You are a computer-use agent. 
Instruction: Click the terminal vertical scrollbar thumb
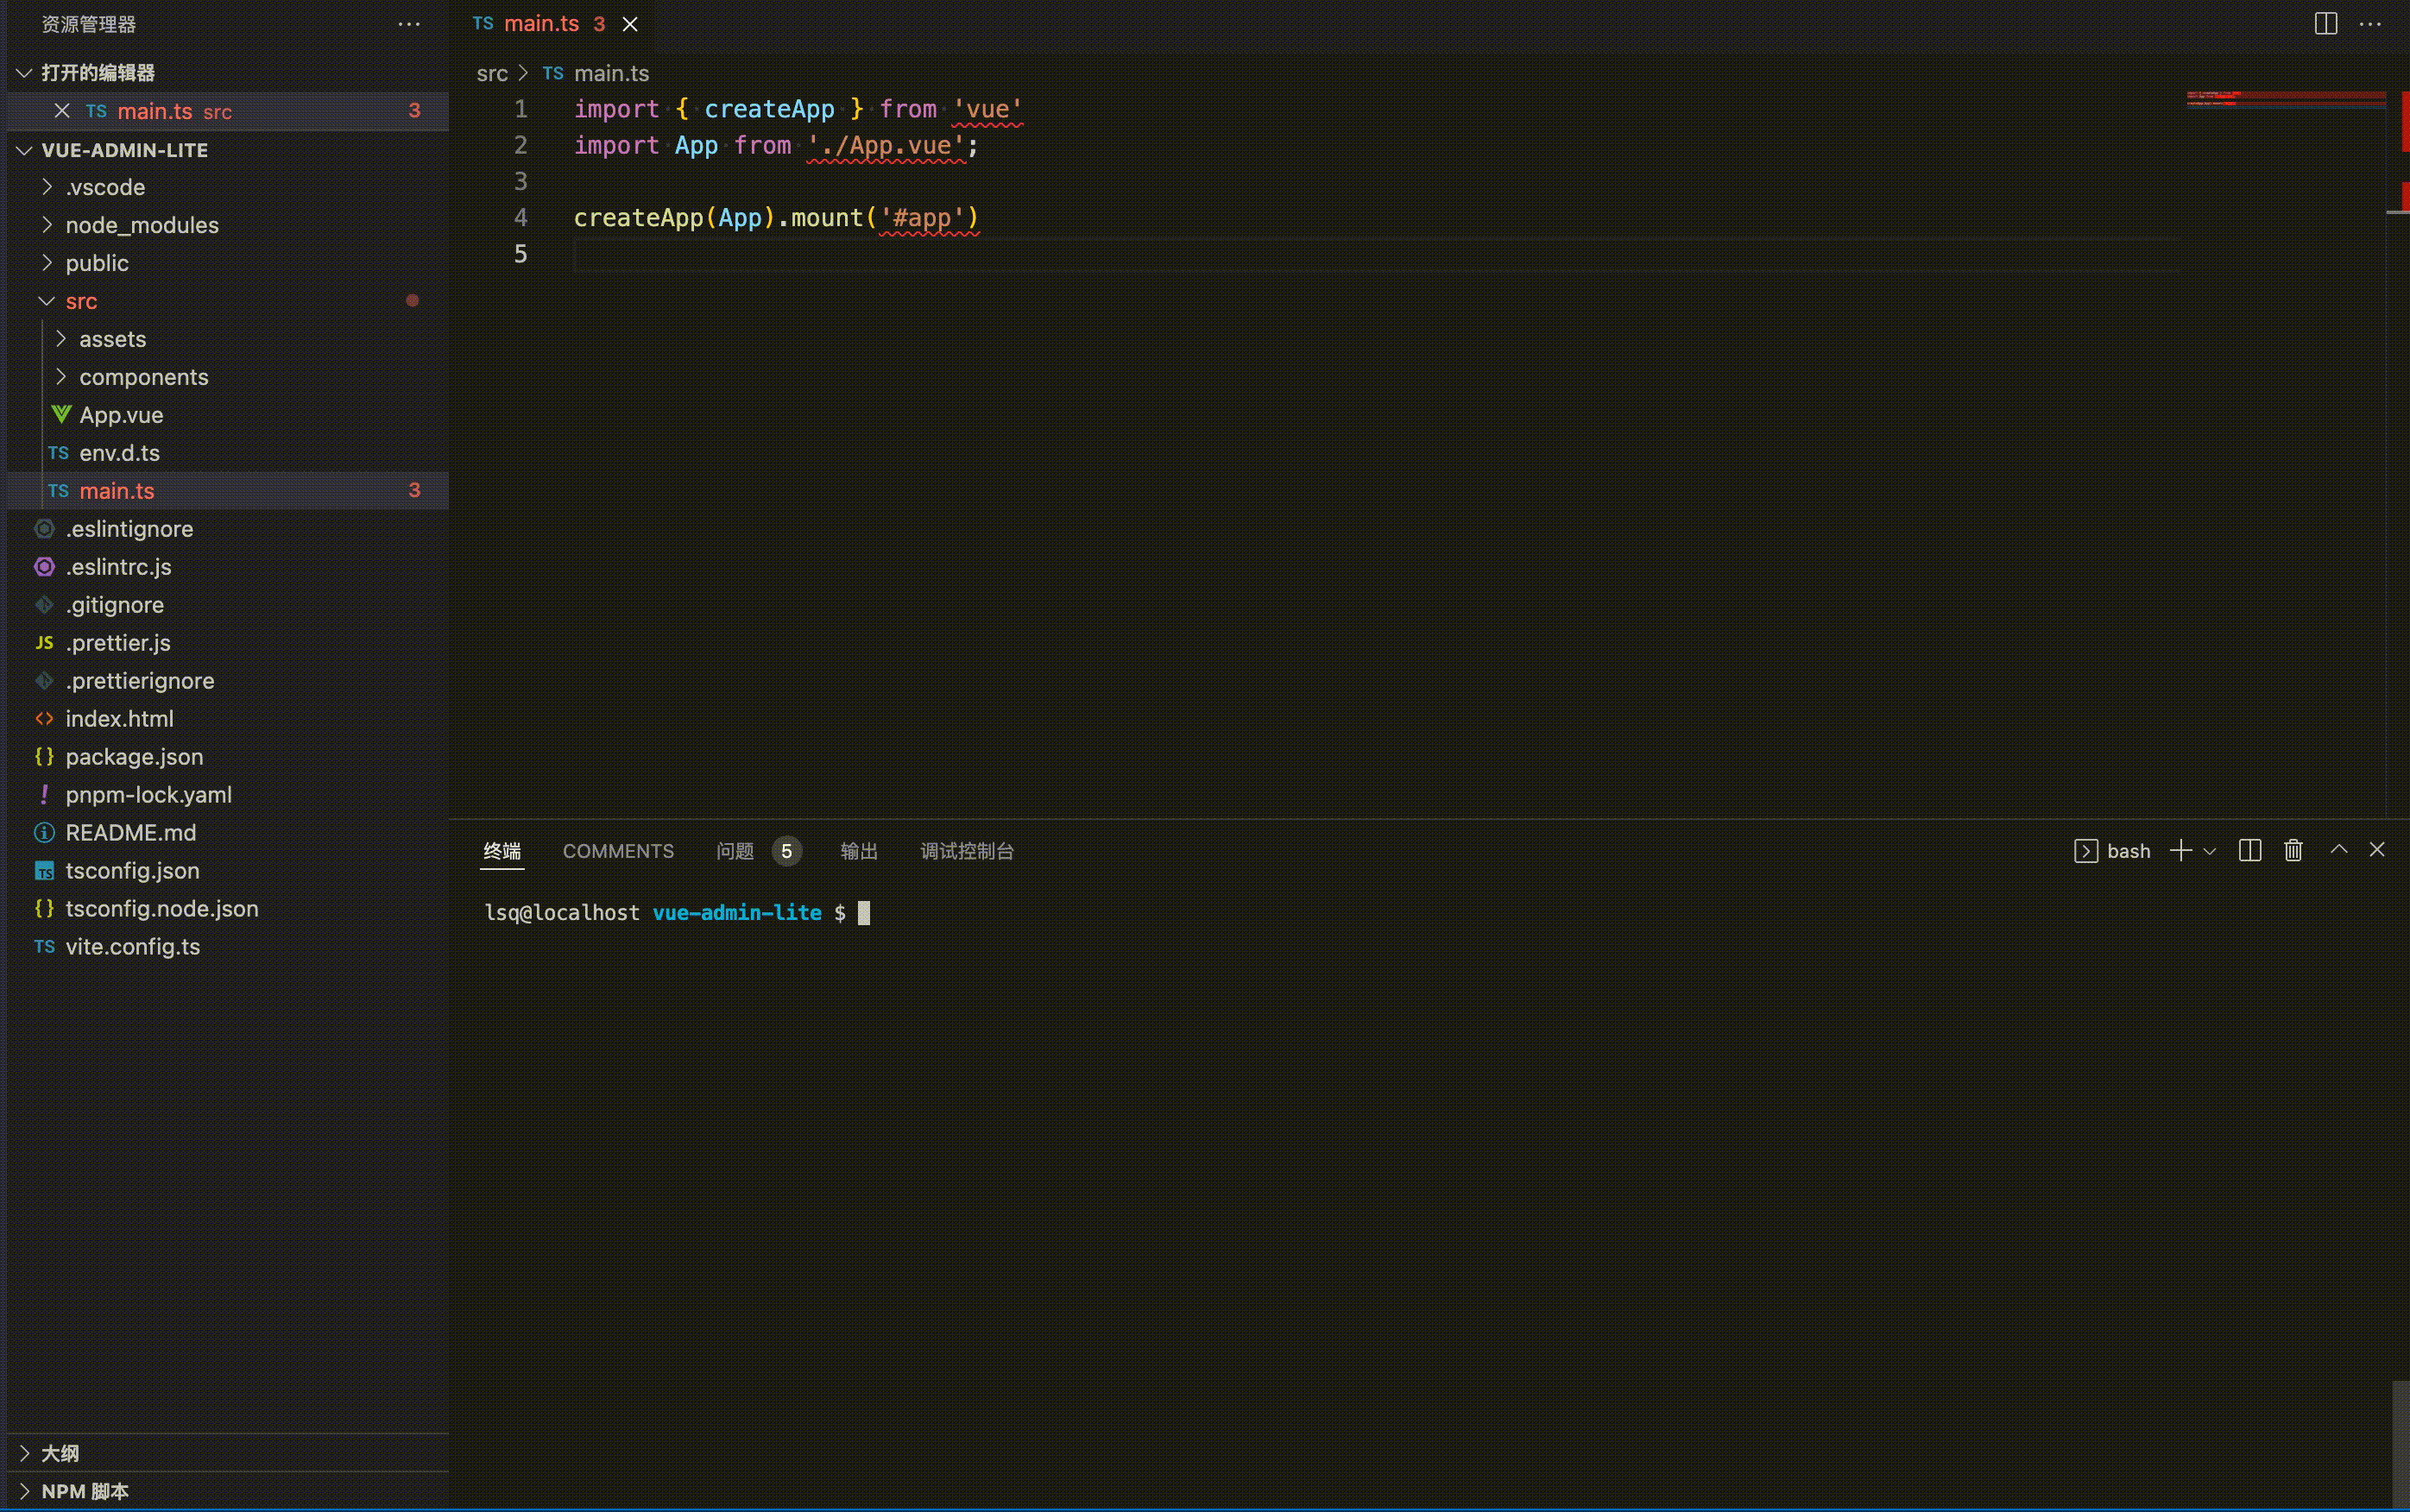click(x=2400, y=1444)
